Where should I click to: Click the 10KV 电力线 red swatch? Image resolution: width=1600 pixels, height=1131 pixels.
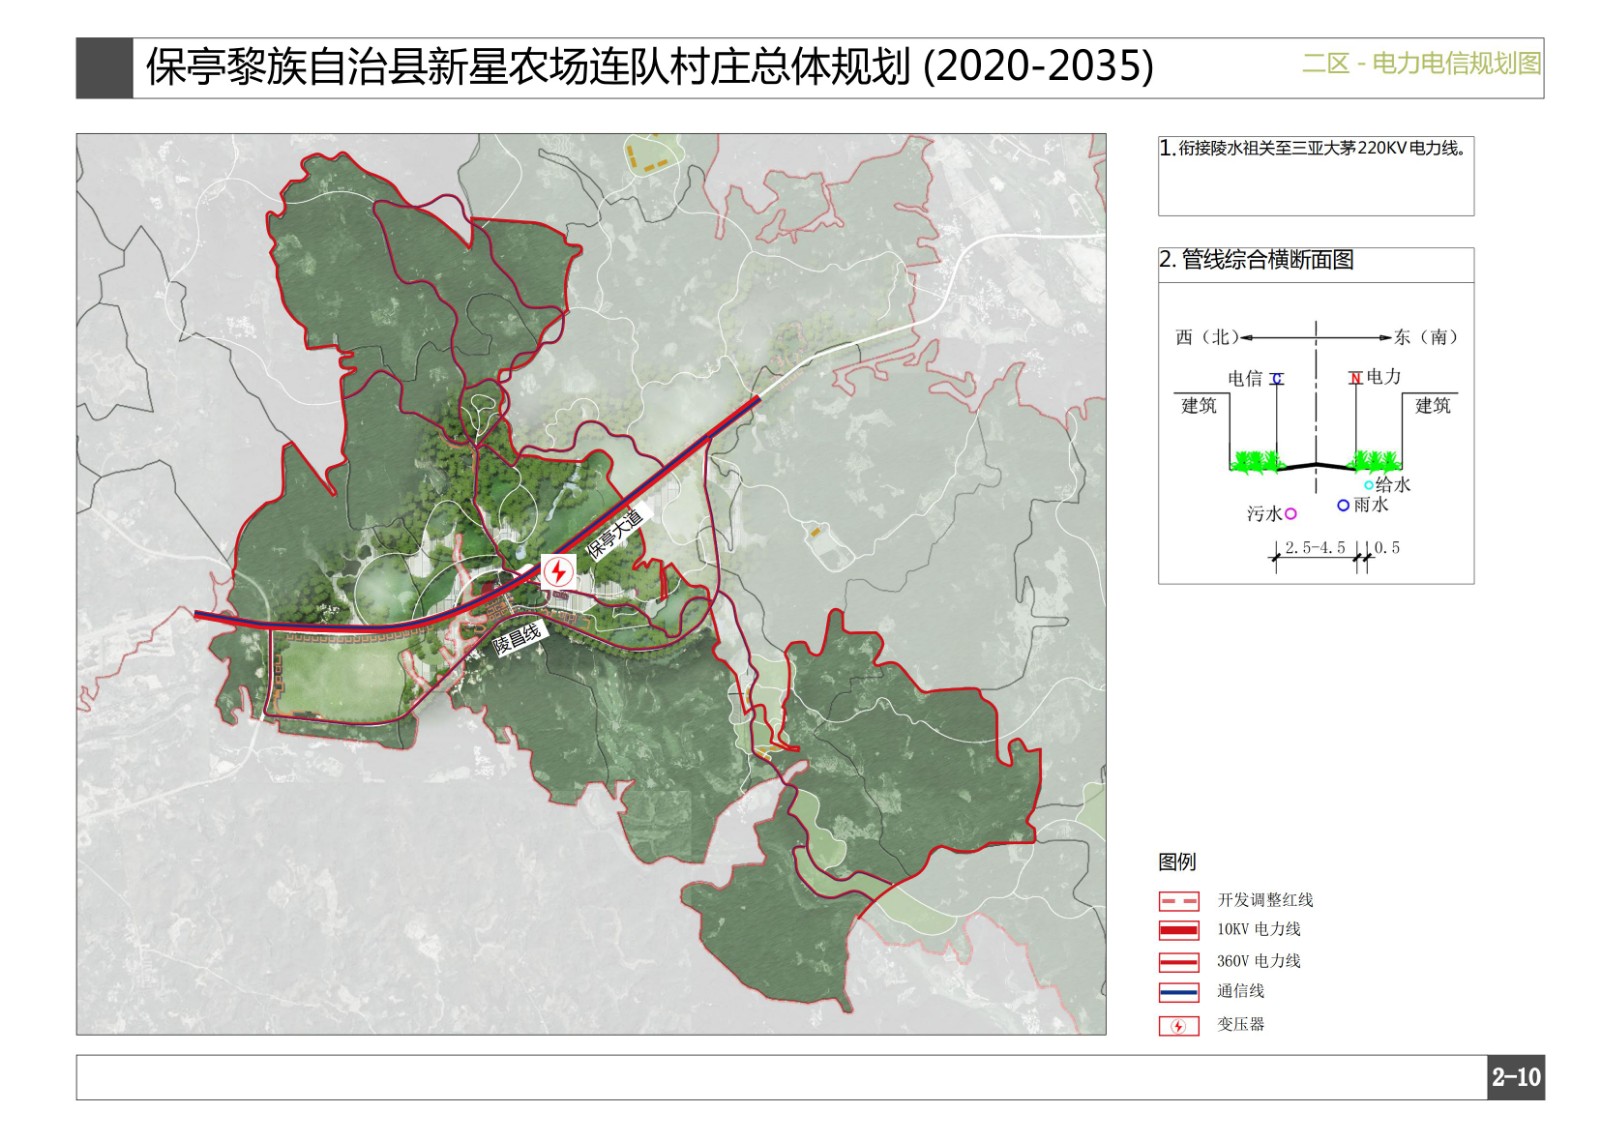click(1178, 931)
